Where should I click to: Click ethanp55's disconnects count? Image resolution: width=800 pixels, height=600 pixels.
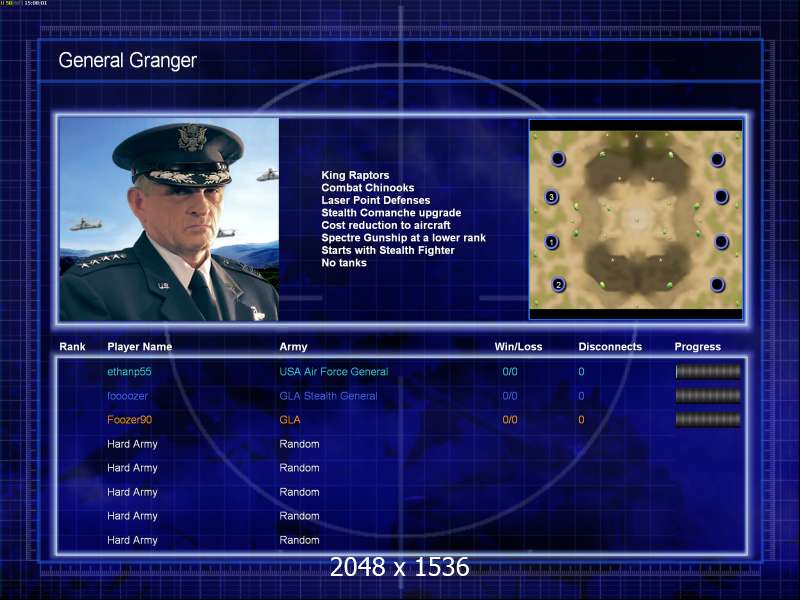tap(581, 372)
